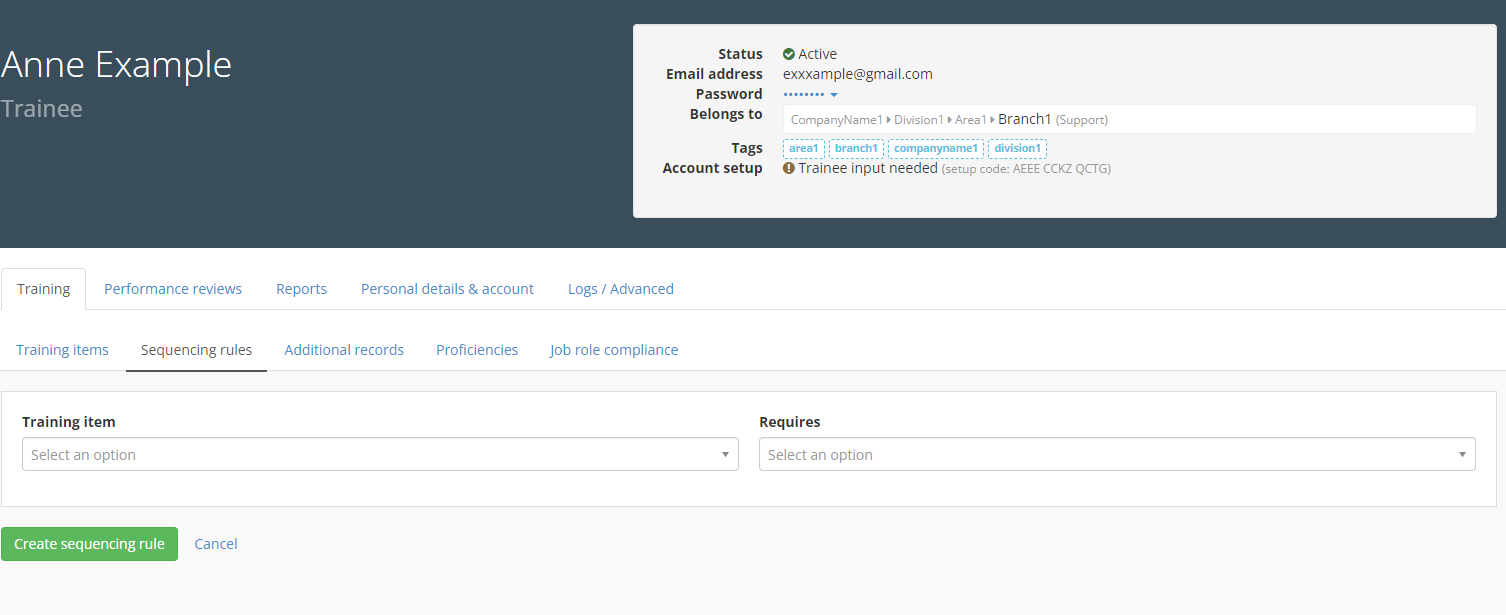
Task: View the Proficiencies sub-tab
Action: (x=477, y=350)
